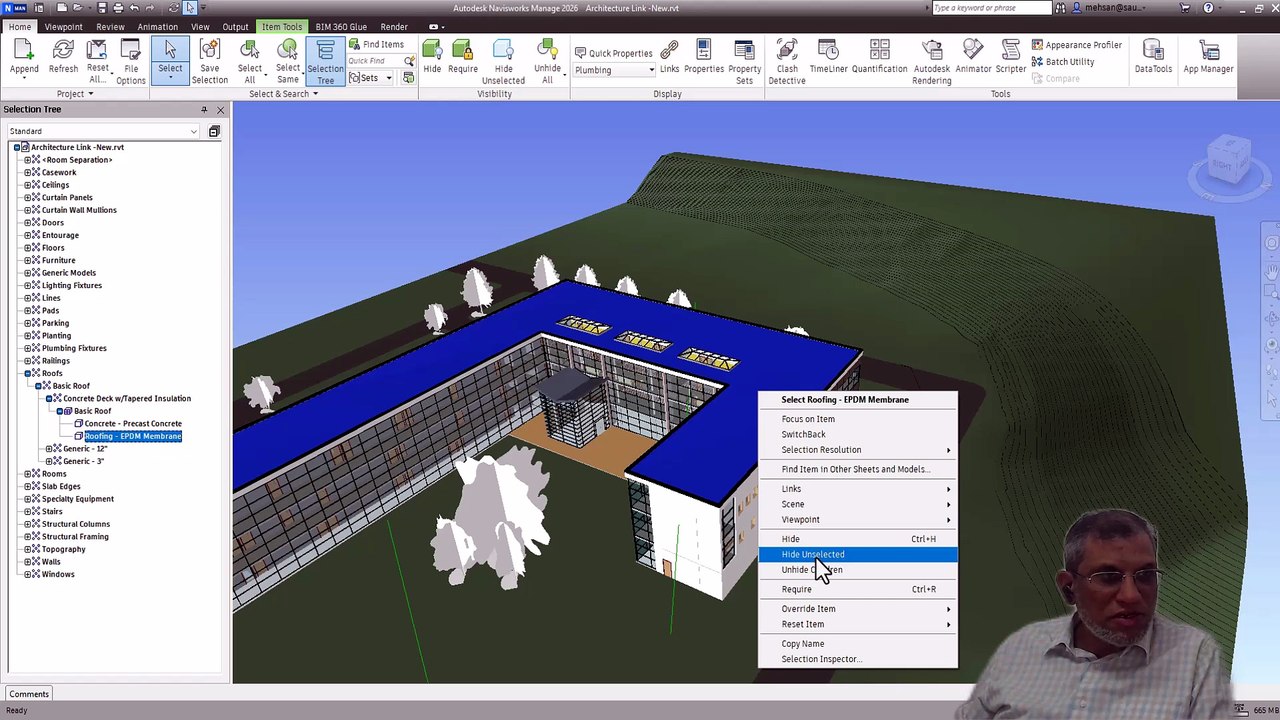Expand the Walls tree node

click(28, 562)
